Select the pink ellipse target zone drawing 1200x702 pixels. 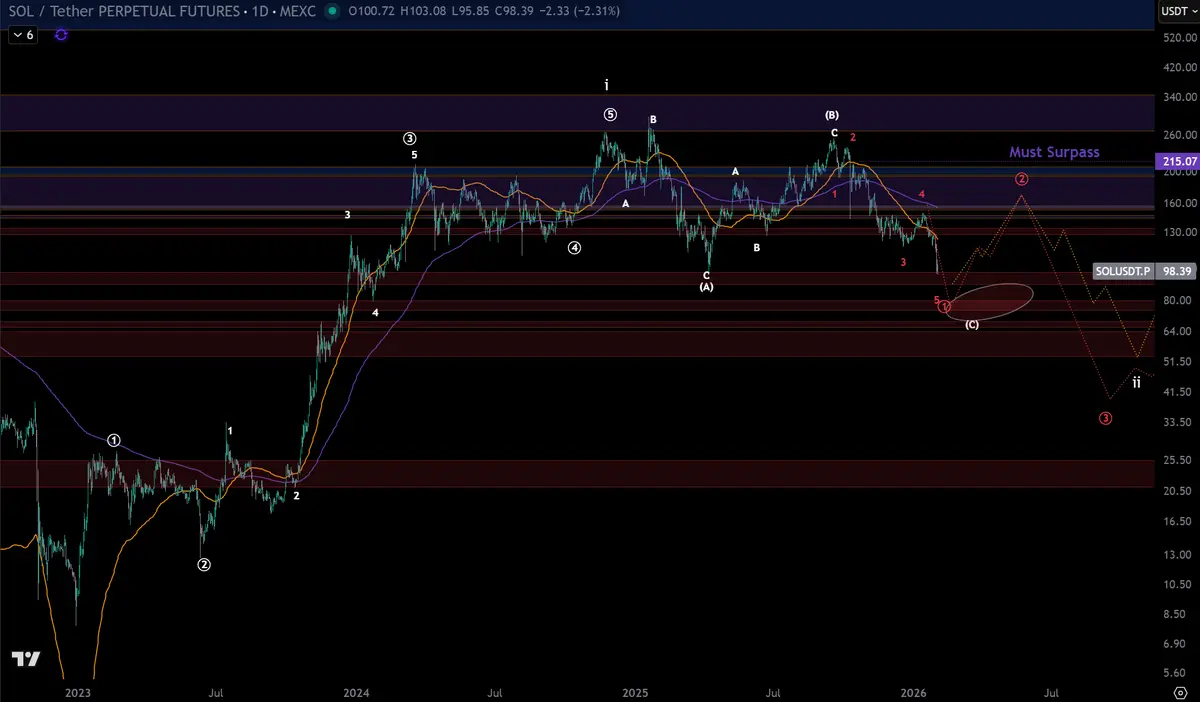[988, 300]
